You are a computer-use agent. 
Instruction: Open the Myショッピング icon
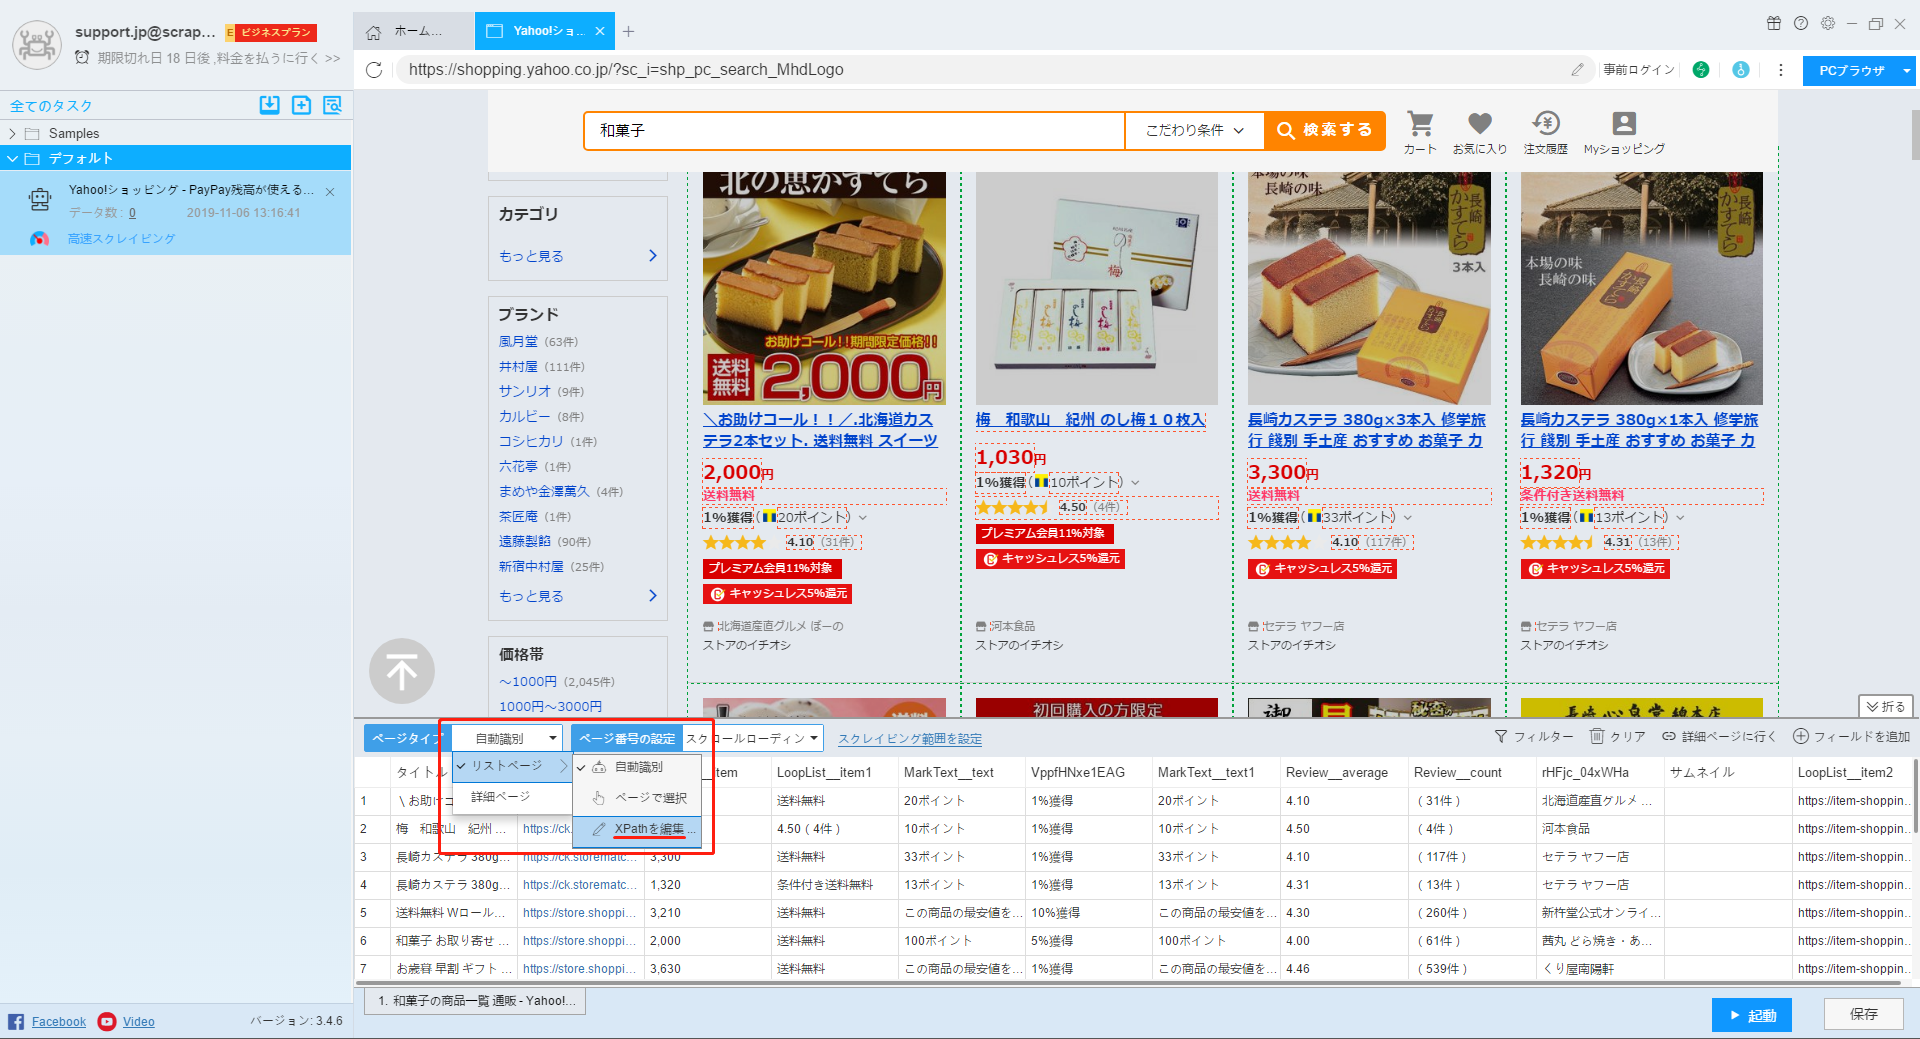[1624, 132]
